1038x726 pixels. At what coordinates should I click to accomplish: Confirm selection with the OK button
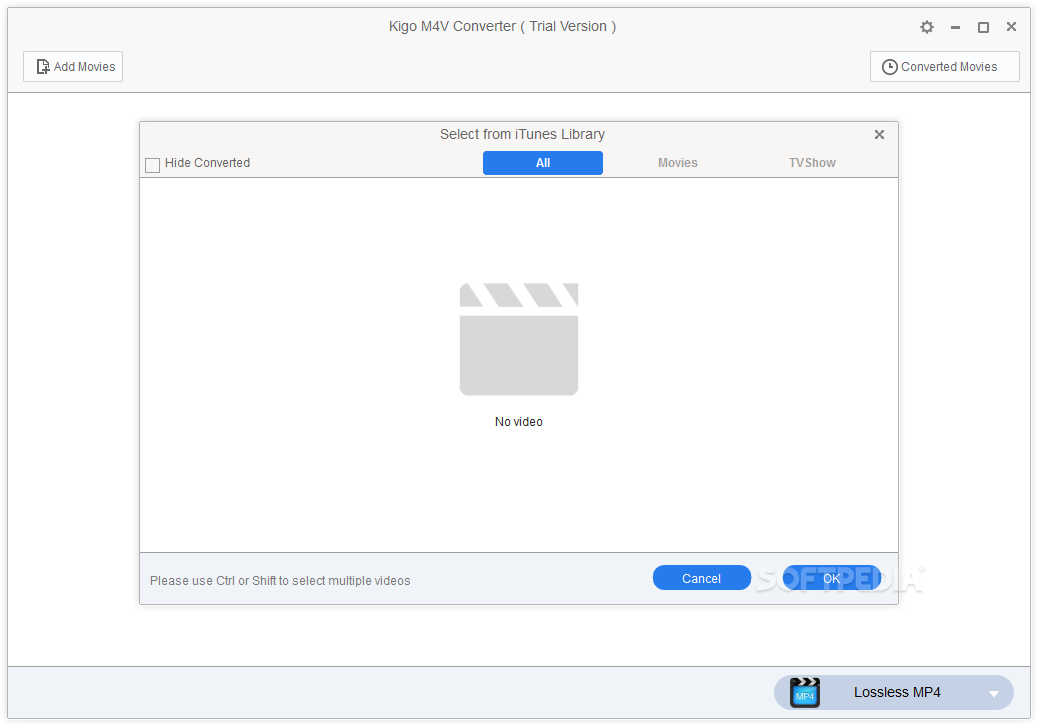(831, 578)
